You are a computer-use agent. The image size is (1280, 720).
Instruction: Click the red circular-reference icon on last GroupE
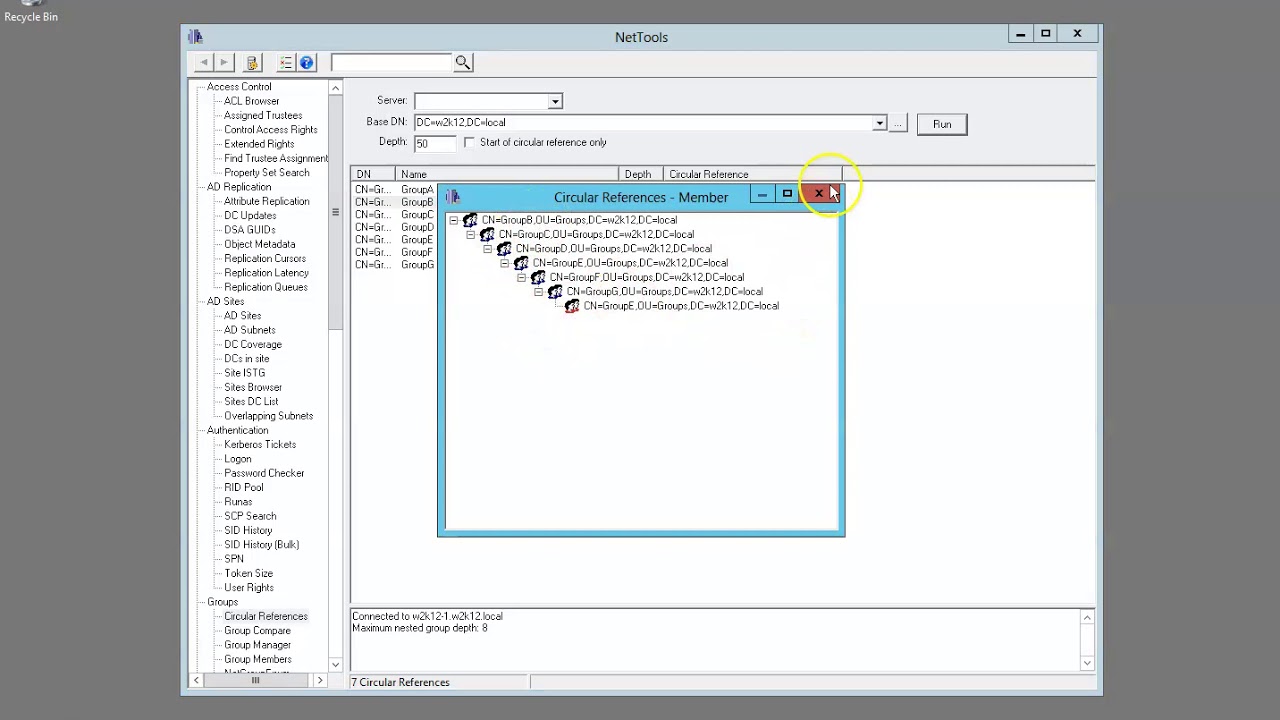pyautogui.click(x=572, y=306)
